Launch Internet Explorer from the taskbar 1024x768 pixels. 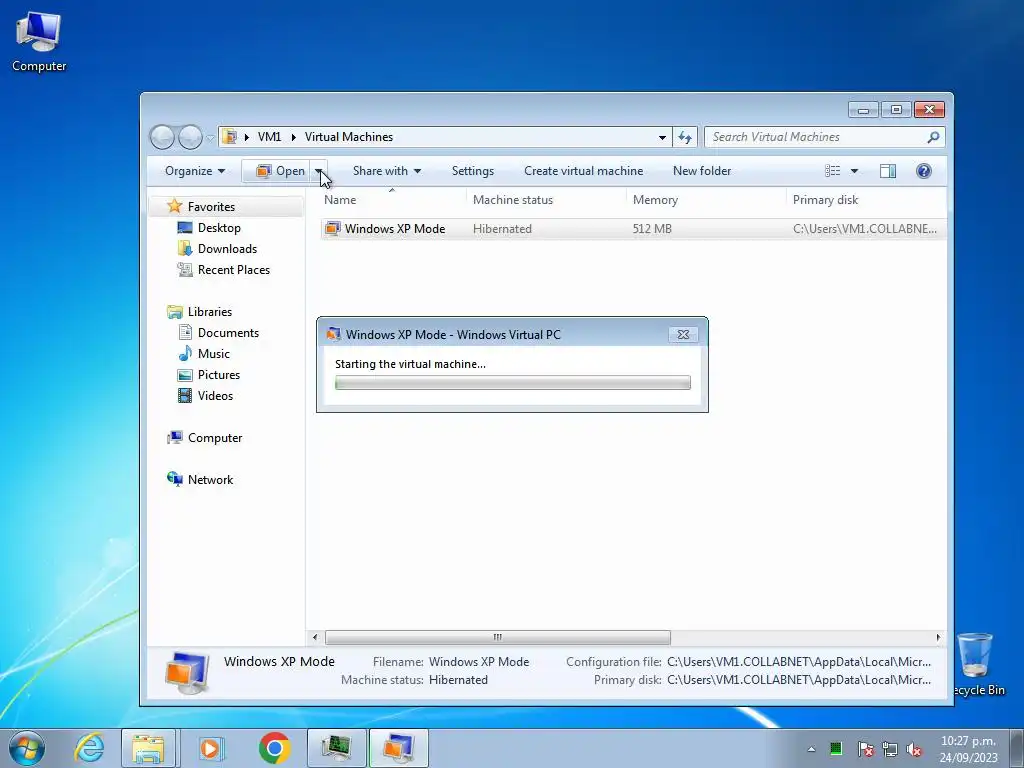tap(89, 748)
